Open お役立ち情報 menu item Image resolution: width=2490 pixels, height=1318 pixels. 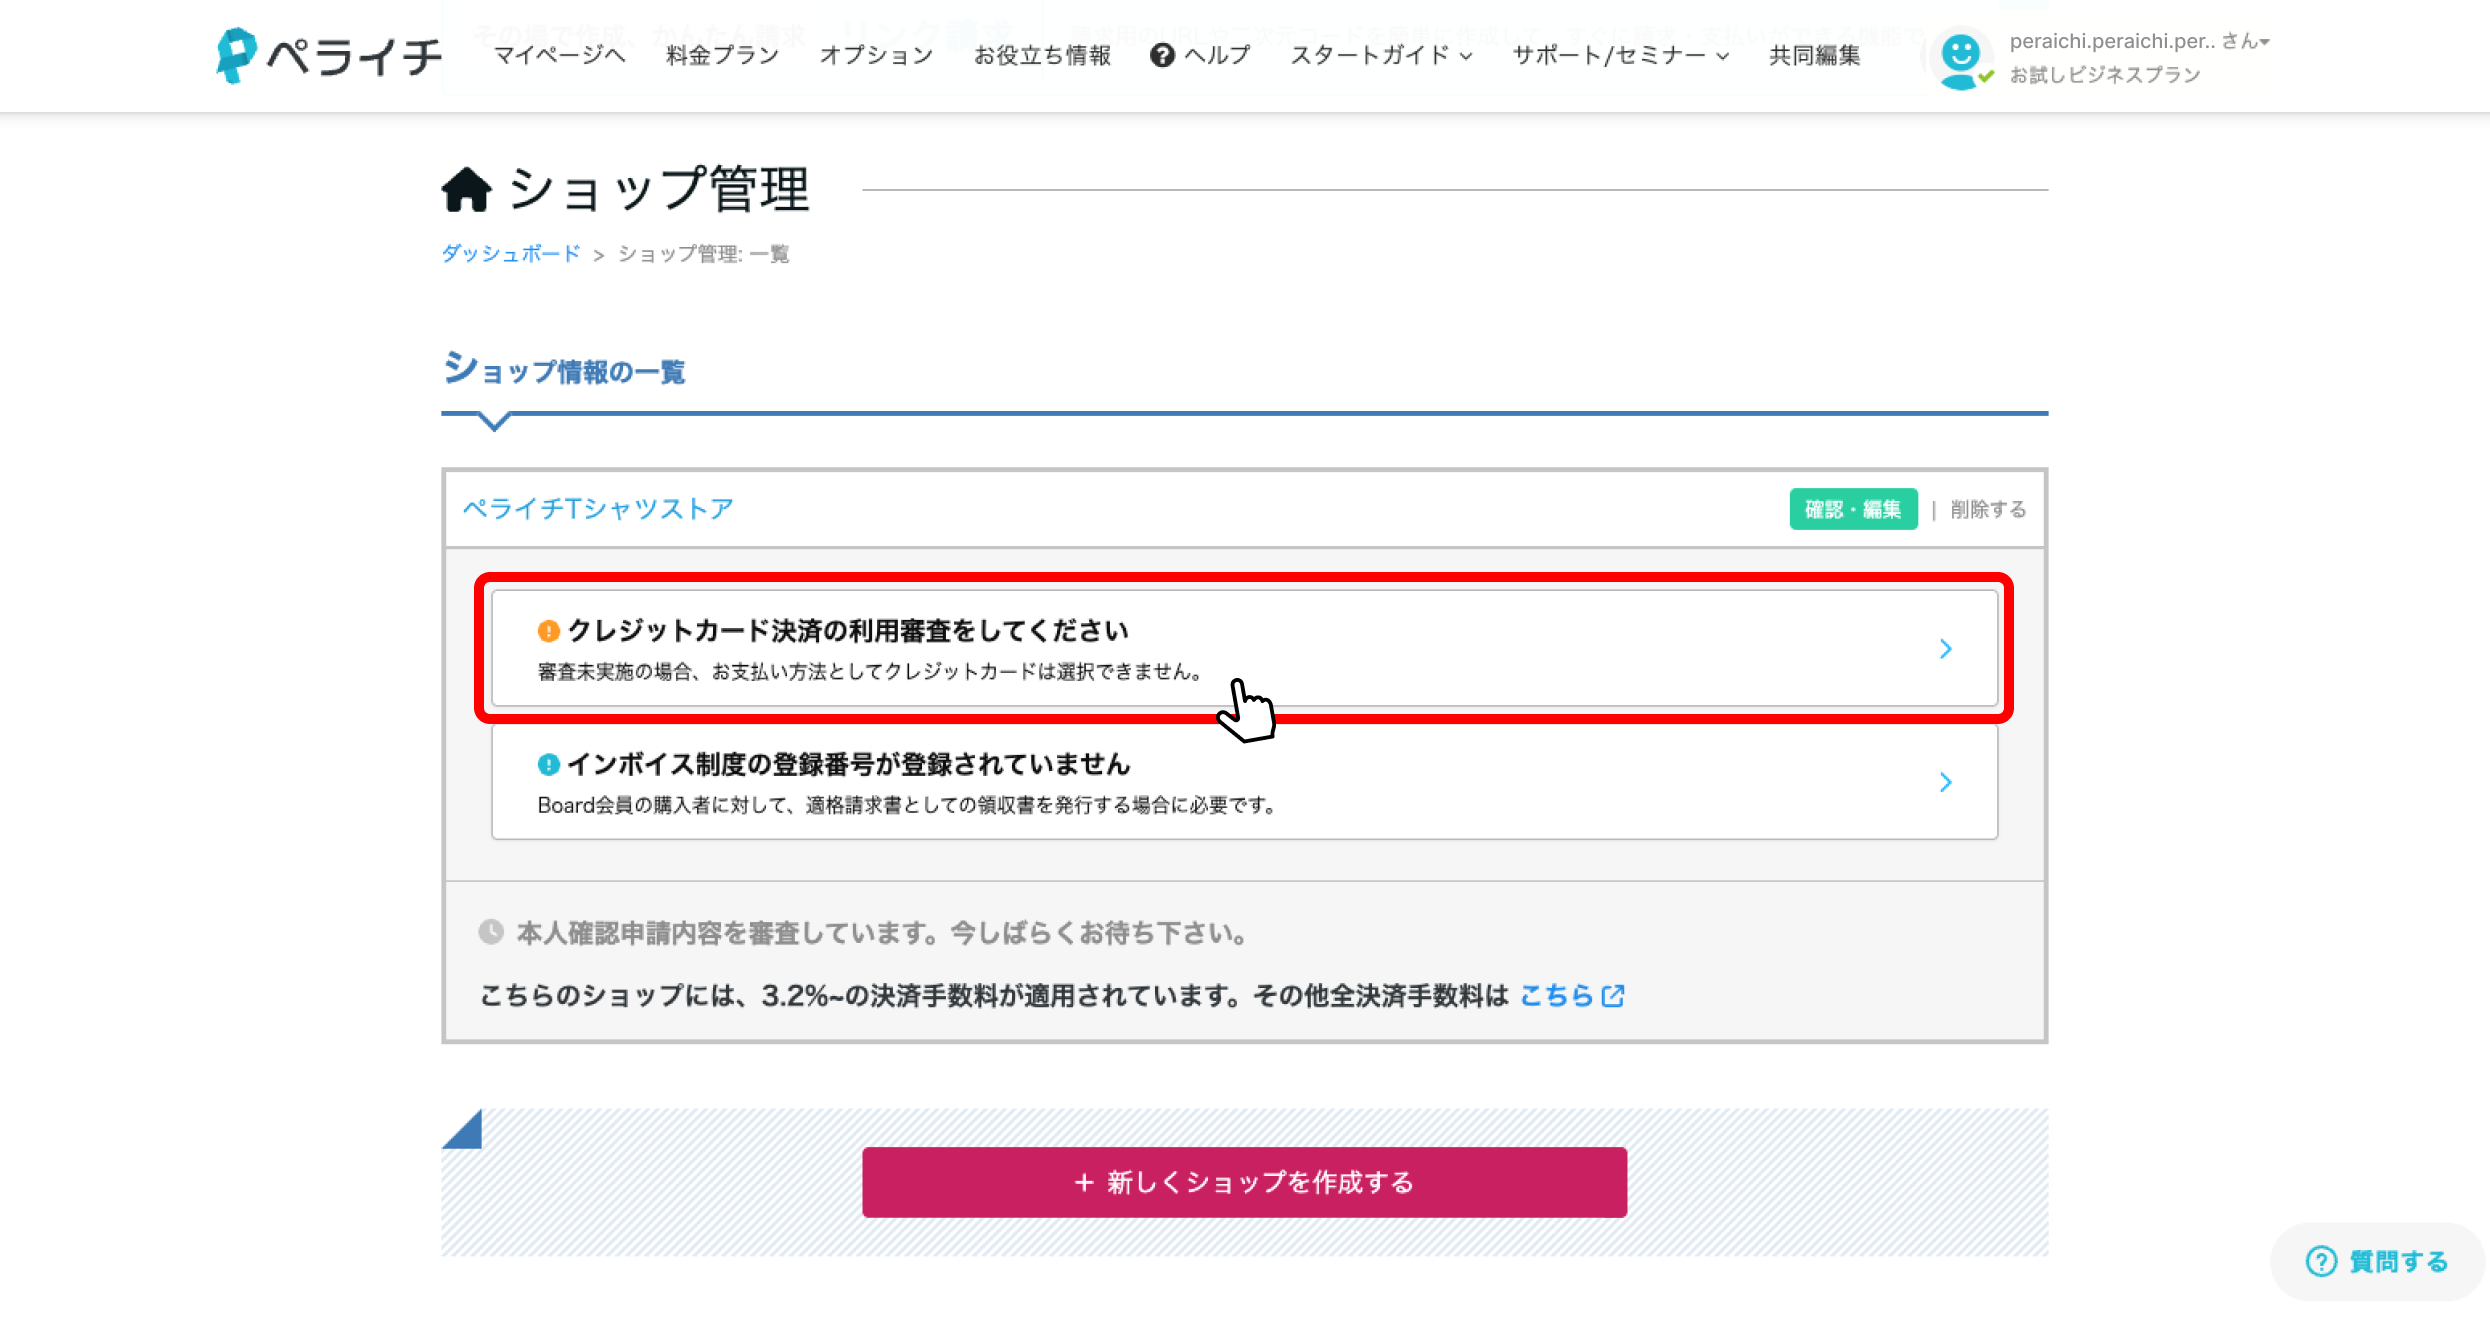pyautogui.click(x=1042, y=55)
